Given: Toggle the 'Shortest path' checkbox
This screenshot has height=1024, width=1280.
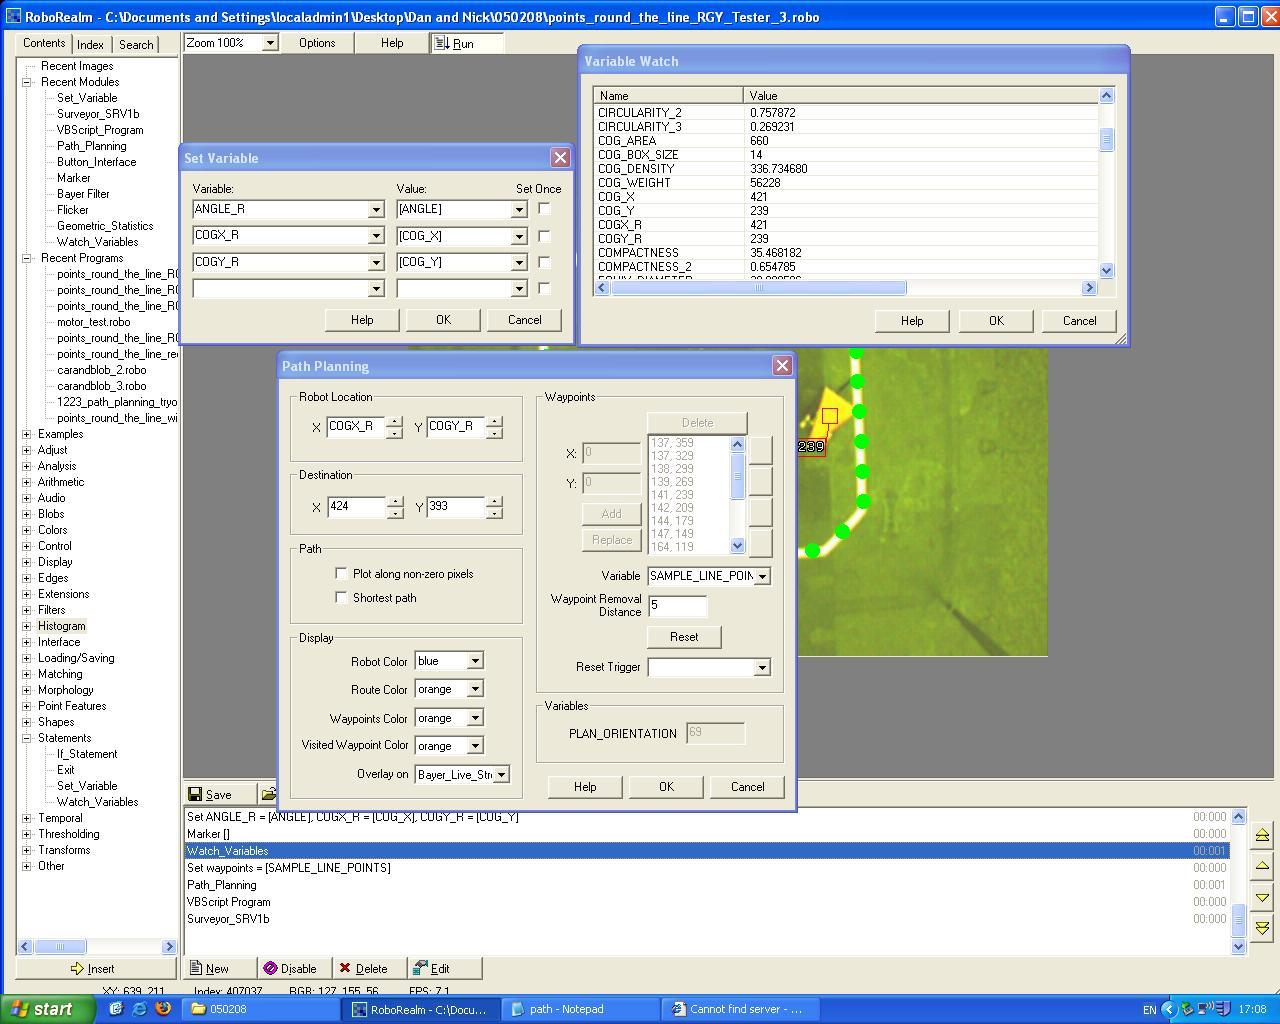Looking at the screenshot, I should [342, 598].
